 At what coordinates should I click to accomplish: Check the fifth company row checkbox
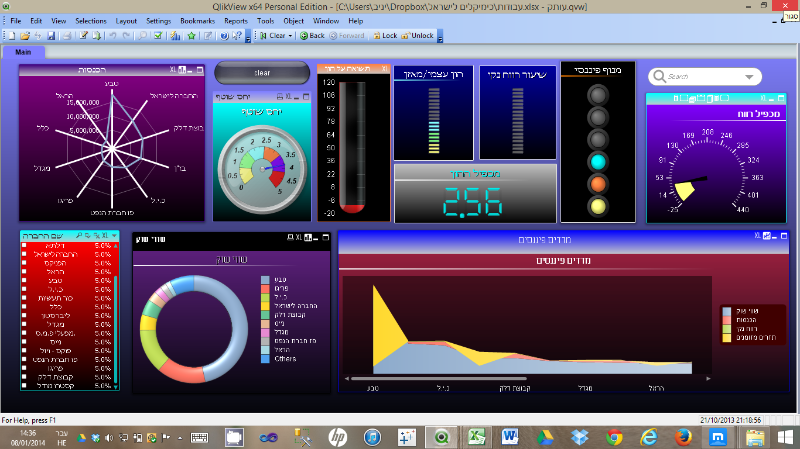coord(24,281)
